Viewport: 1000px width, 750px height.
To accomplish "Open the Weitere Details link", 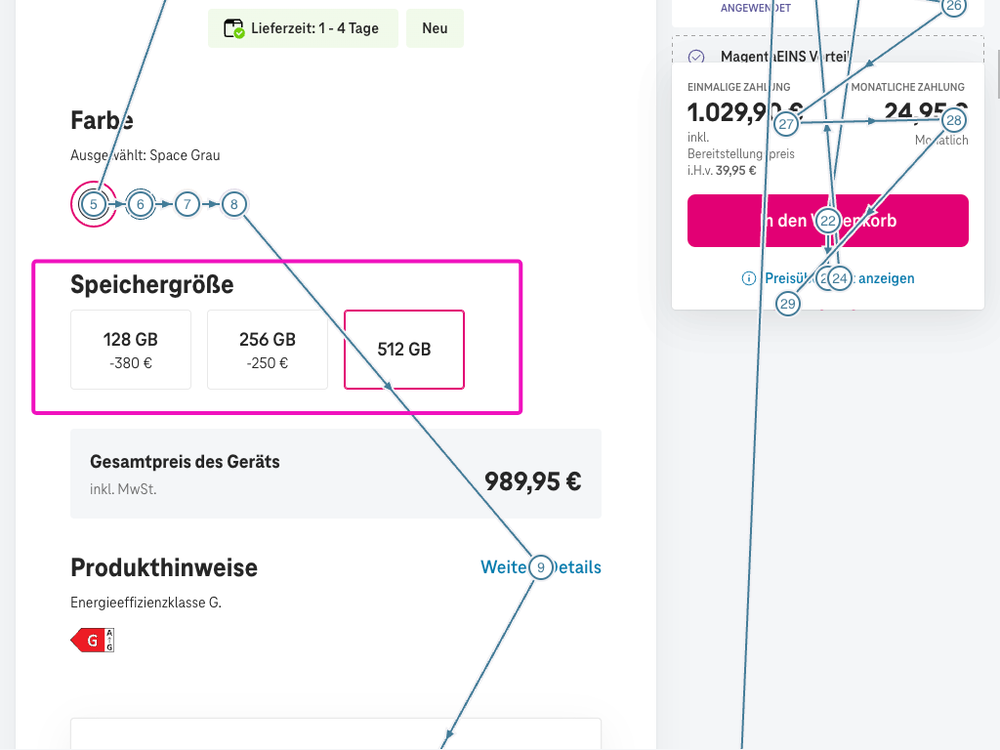I will 541,567.
